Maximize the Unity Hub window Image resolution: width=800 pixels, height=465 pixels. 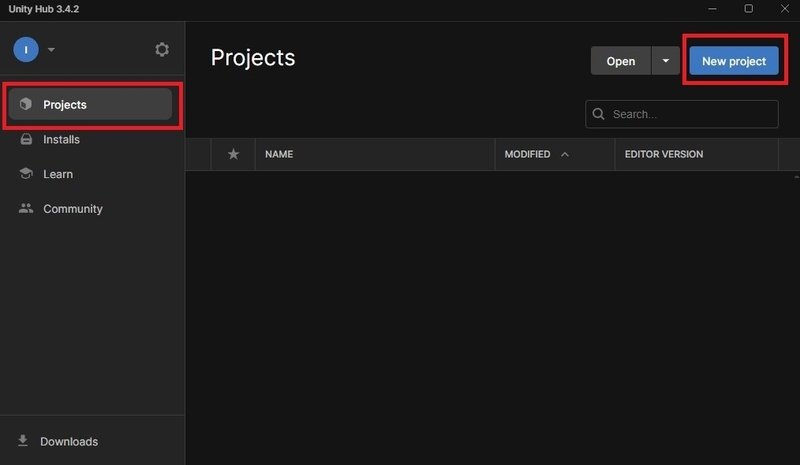[748, 8]
